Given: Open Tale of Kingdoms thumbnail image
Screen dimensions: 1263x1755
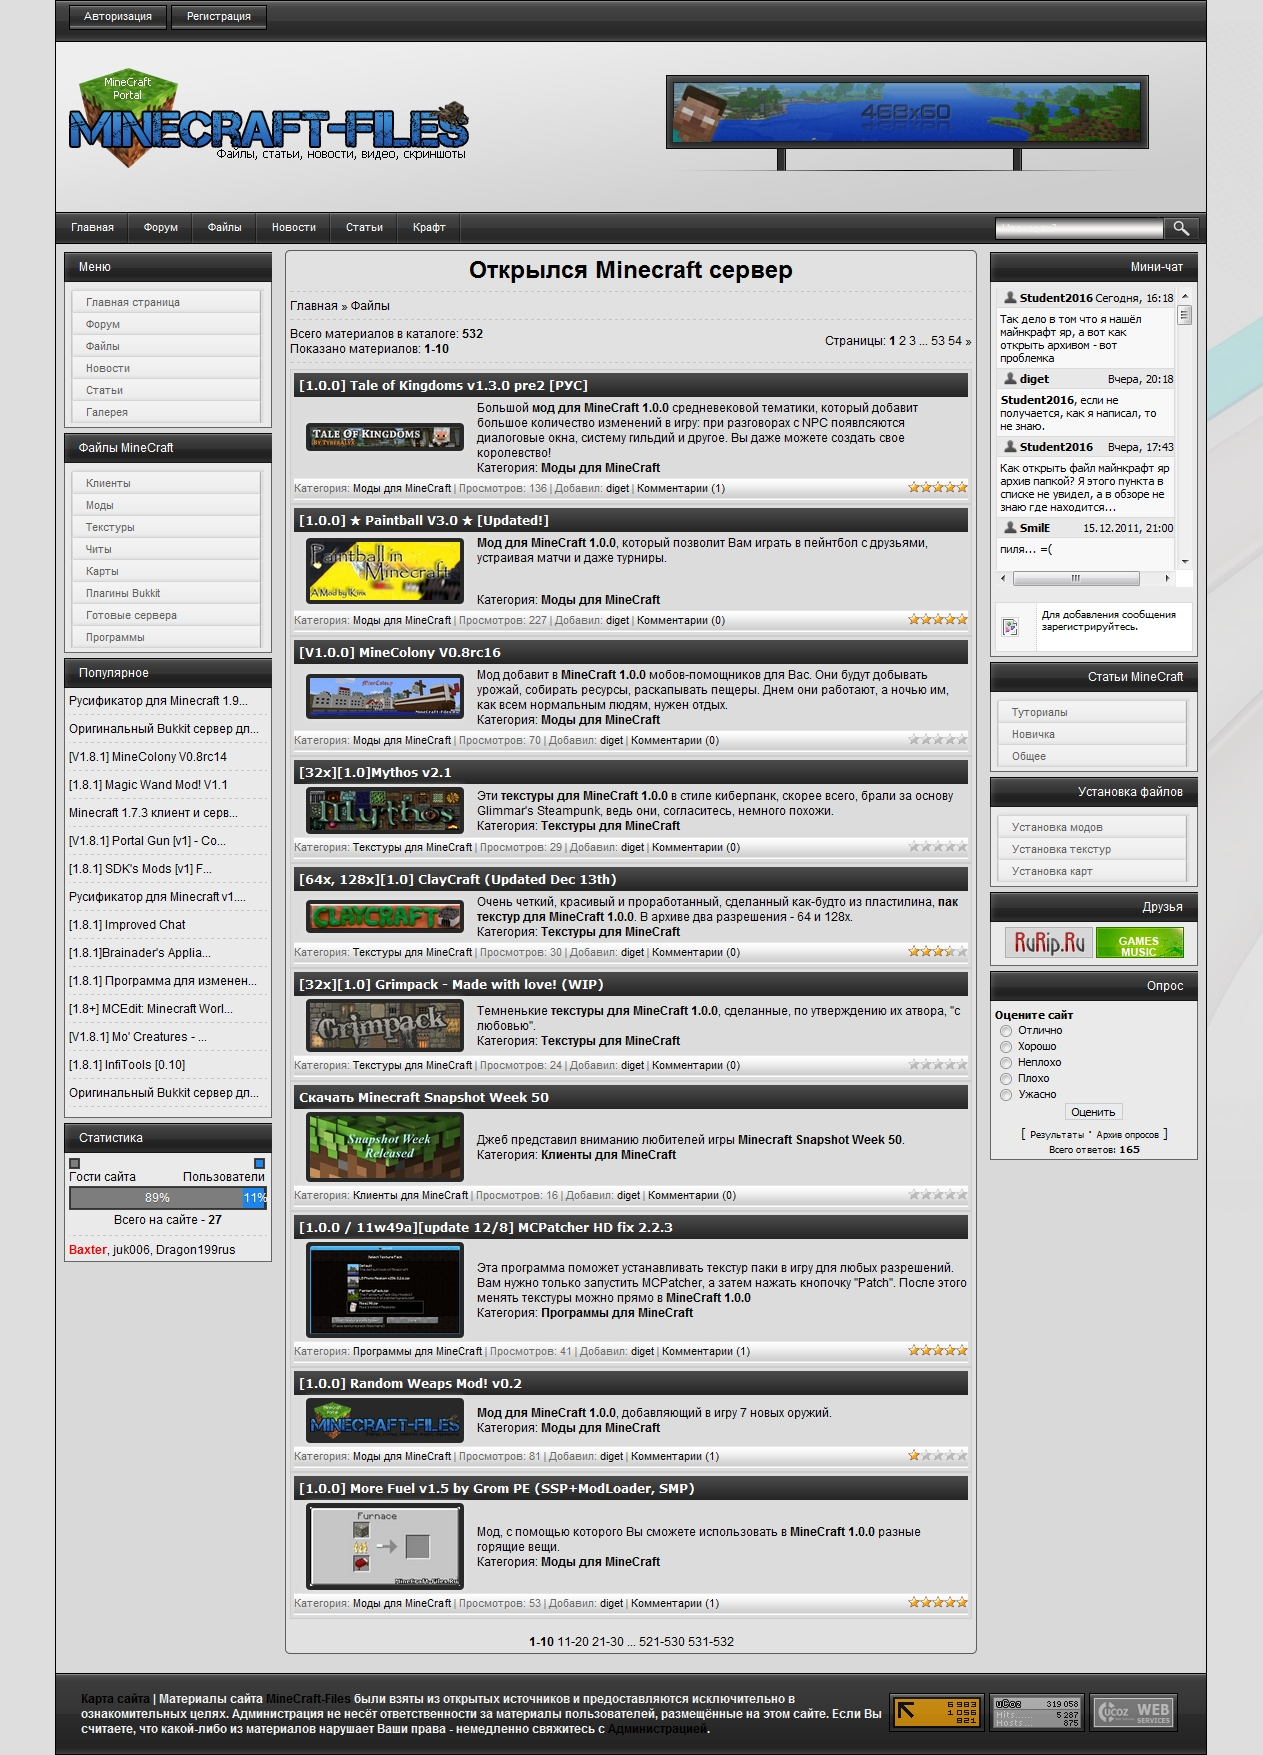Looking at the screenshot, I should point(385,436).
